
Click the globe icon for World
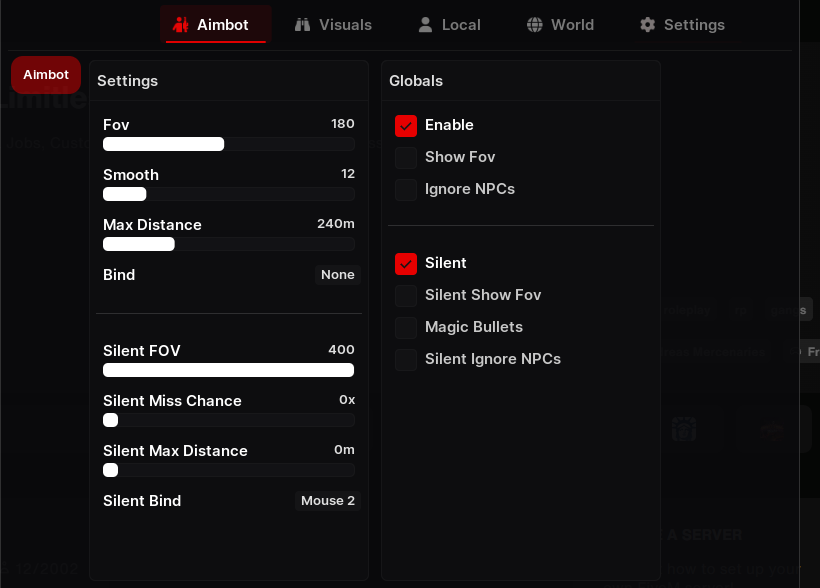tap(534, 25)
